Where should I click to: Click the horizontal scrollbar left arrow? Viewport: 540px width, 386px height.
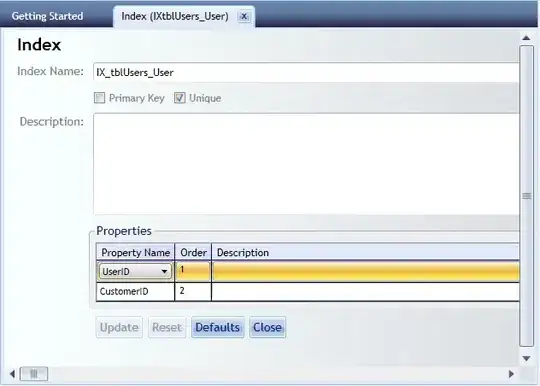point(12,374)
